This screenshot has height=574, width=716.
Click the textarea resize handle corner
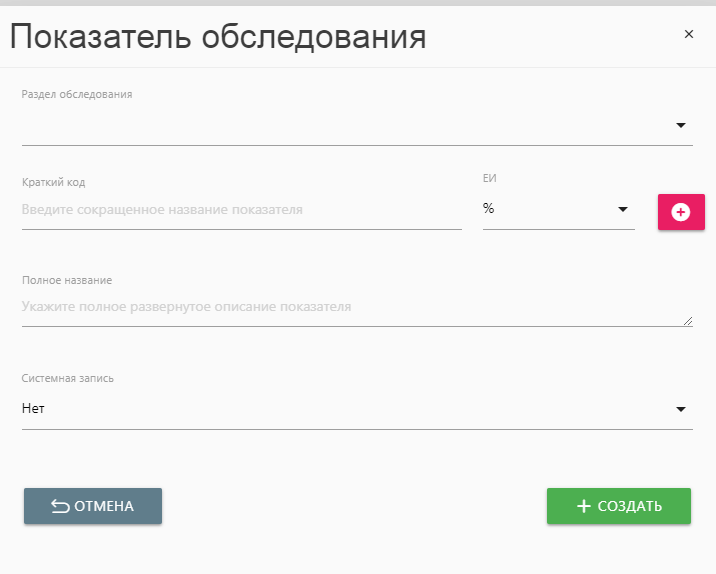(x=687, y=321)
